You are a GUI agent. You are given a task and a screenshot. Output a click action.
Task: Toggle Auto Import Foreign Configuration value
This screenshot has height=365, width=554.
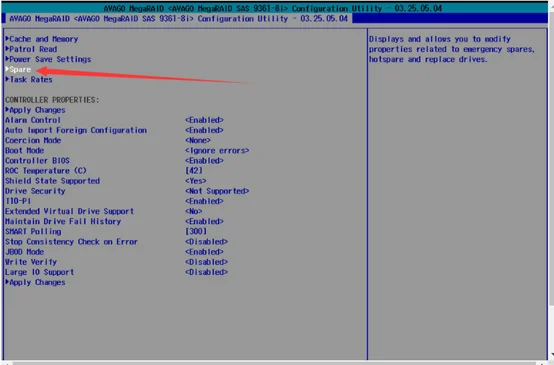pos(204,130)
